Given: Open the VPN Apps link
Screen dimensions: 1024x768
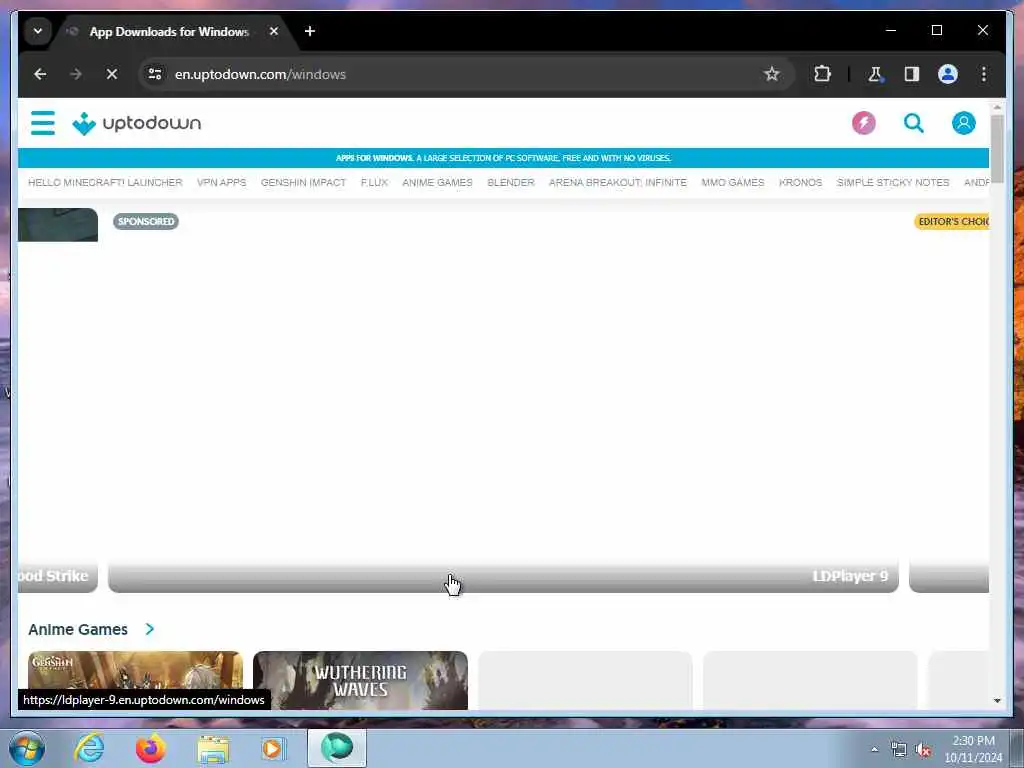Looking at the screenshot, I should (x=221, y=183).
